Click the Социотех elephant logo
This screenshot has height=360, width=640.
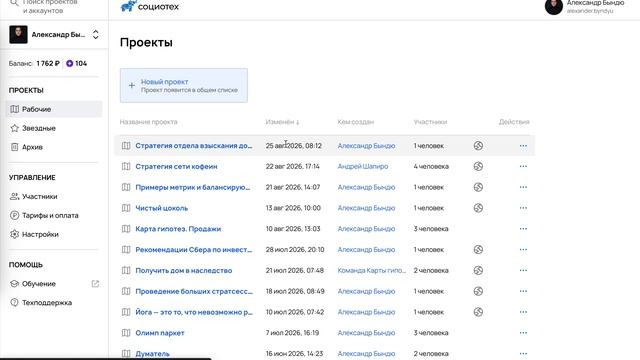pos(128,6)
